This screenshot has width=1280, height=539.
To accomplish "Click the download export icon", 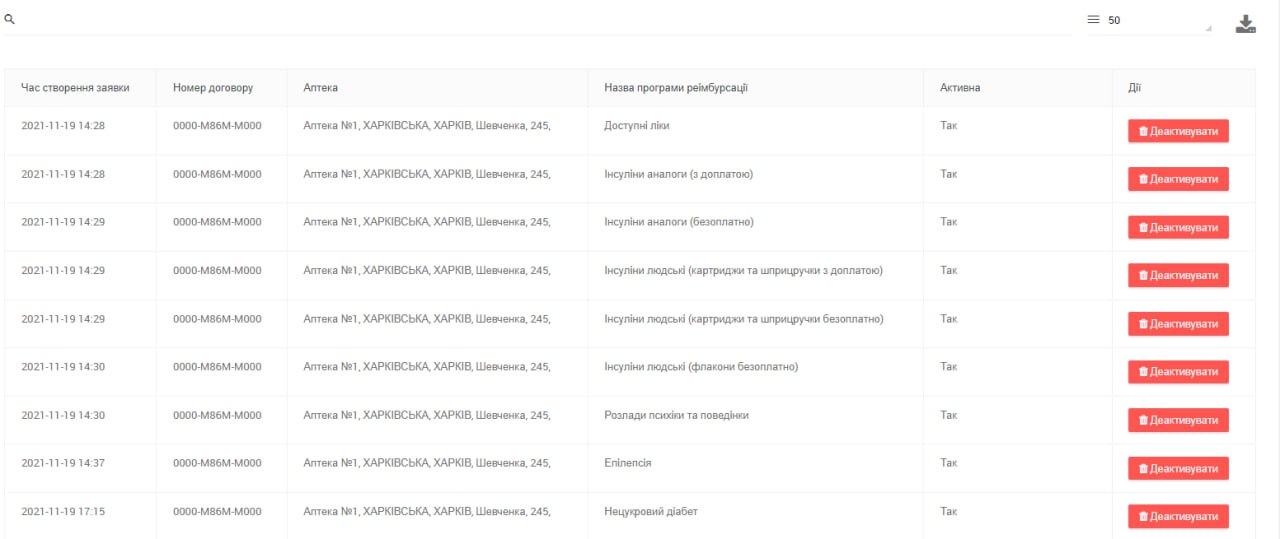I will (x=1245, y=24).
